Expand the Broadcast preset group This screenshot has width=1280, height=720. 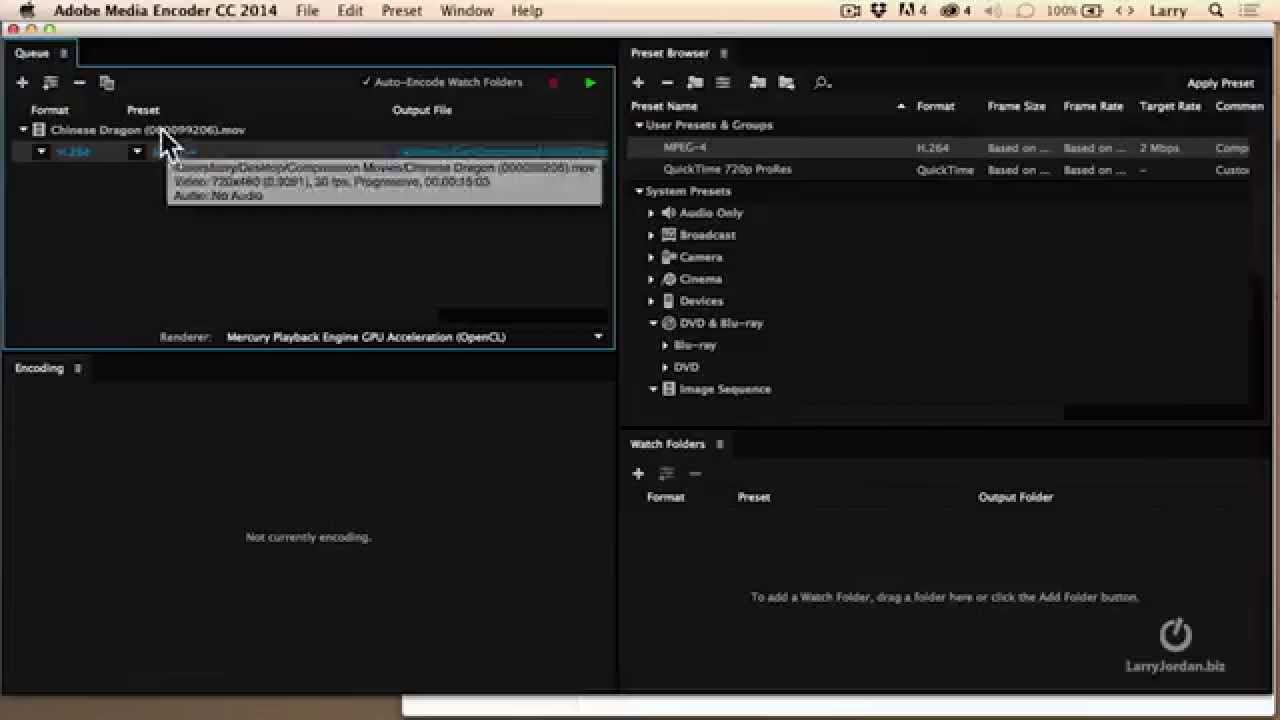651,235
